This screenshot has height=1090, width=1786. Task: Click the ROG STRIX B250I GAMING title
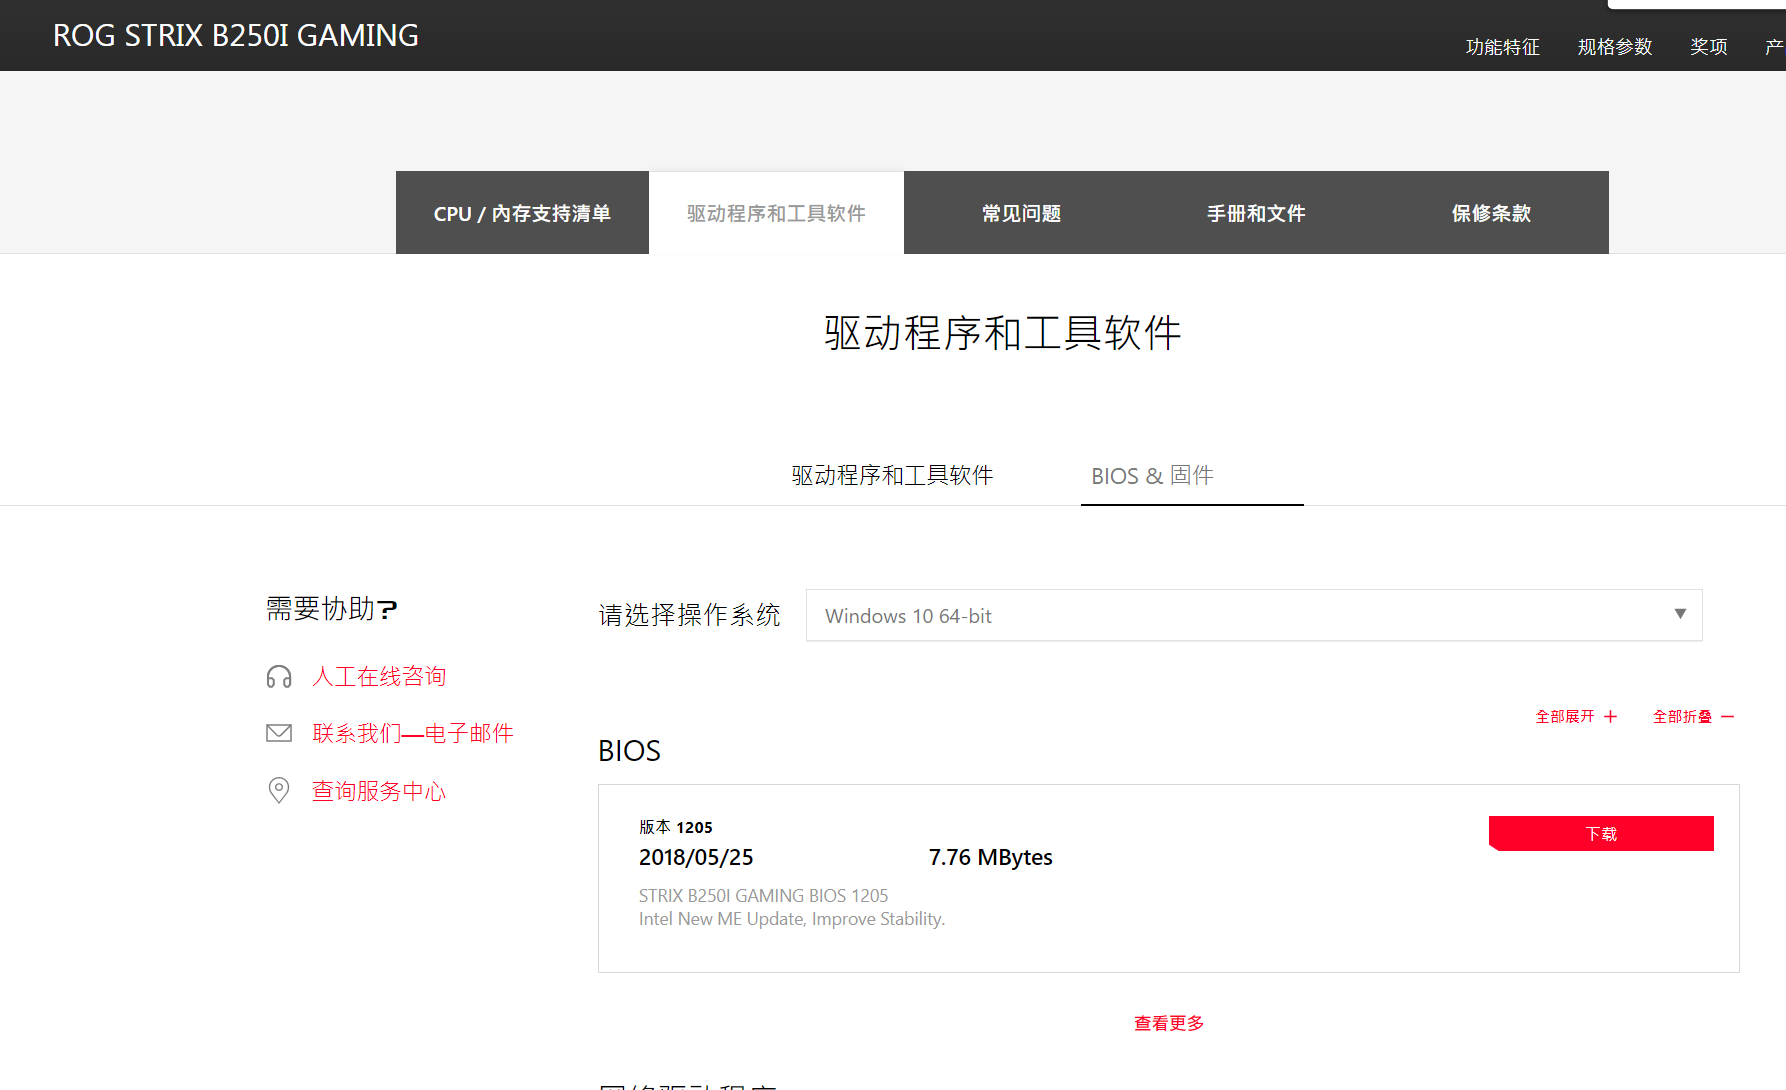(x=236, y=35)
